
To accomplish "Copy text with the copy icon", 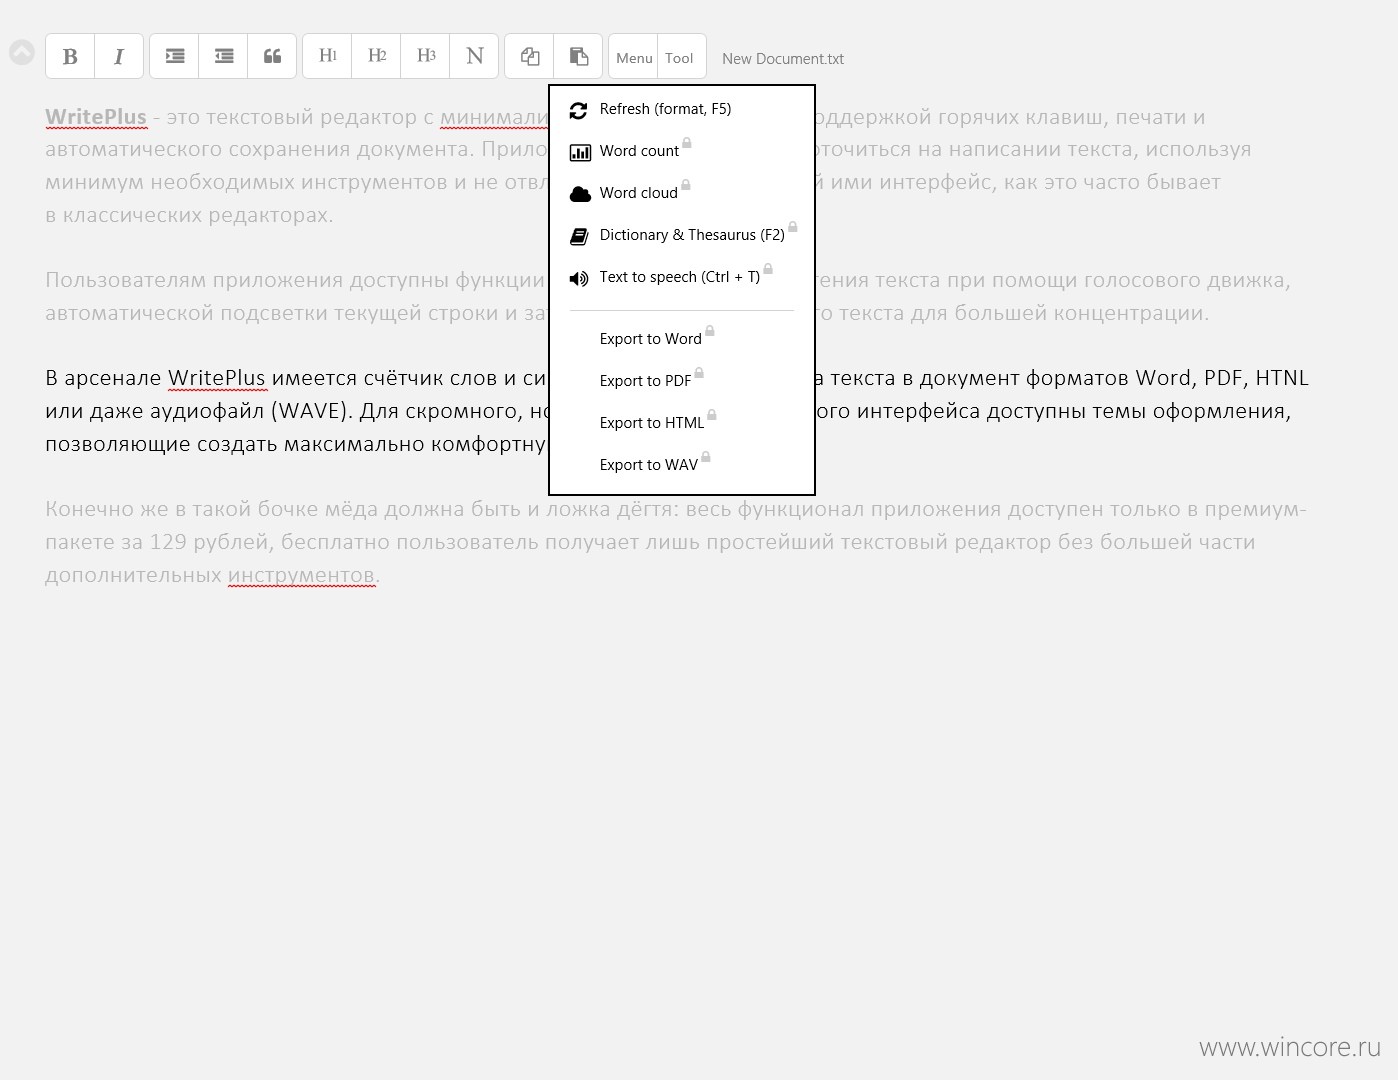I will click(x=530, y=56).
